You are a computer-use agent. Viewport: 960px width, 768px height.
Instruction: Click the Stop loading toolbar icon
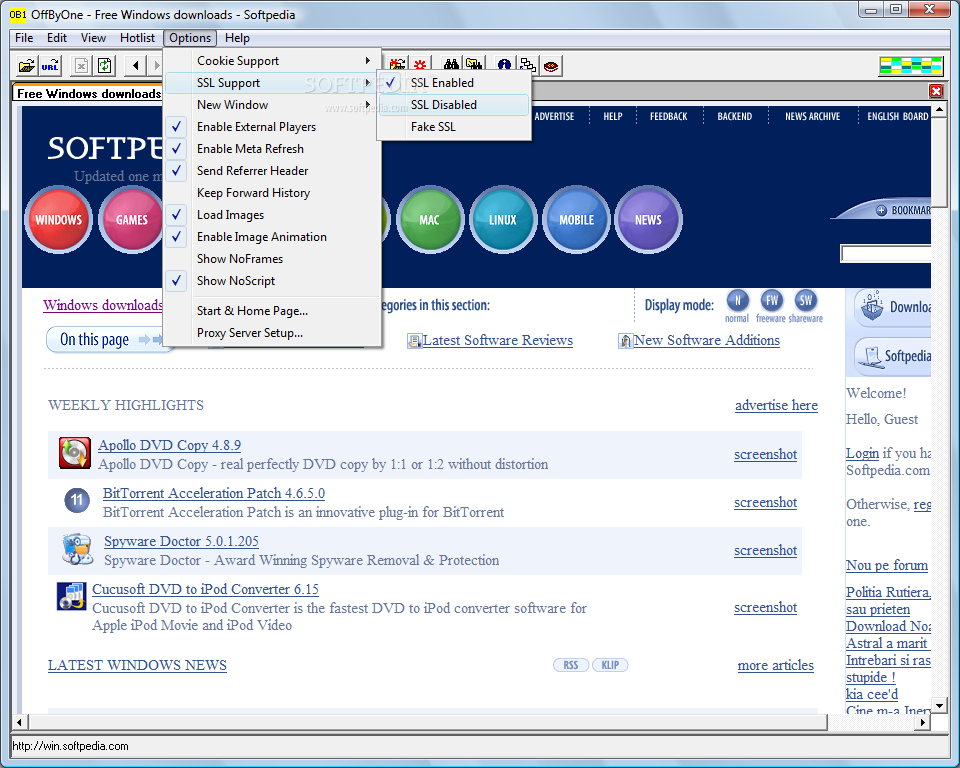[81, 65]
